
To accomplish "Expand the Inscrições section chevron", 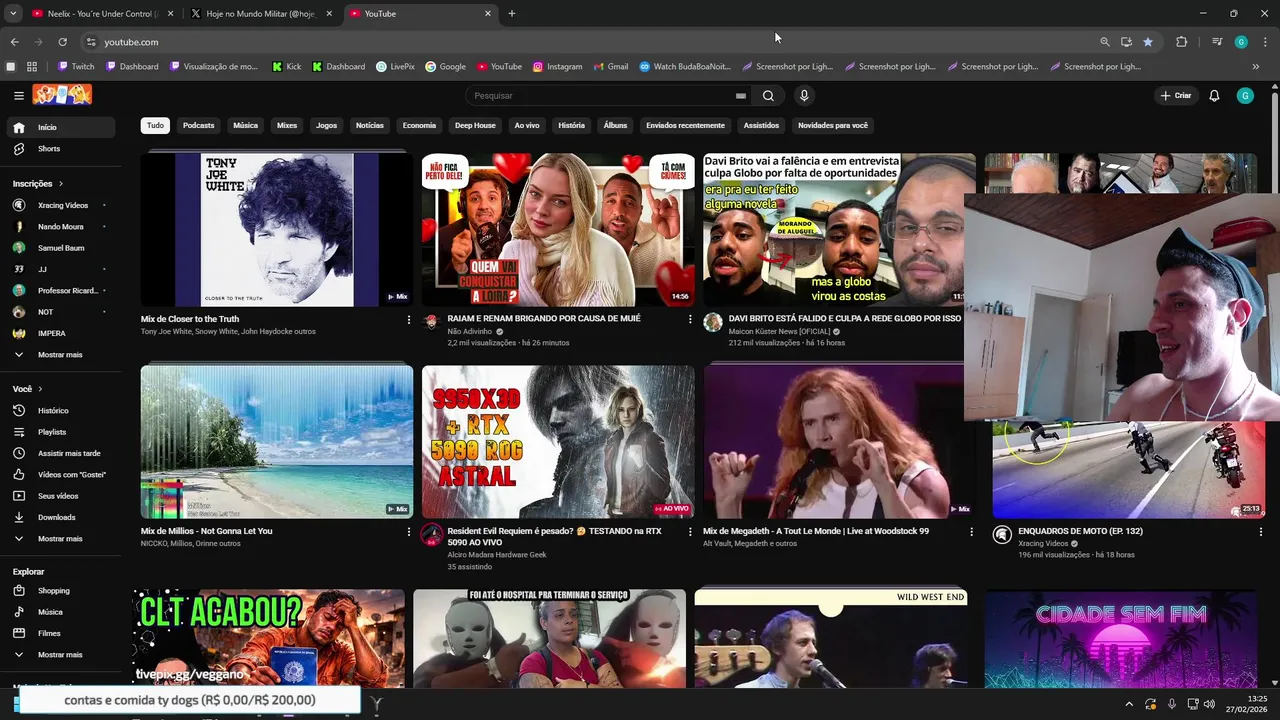I will click(x=60, y=184).
